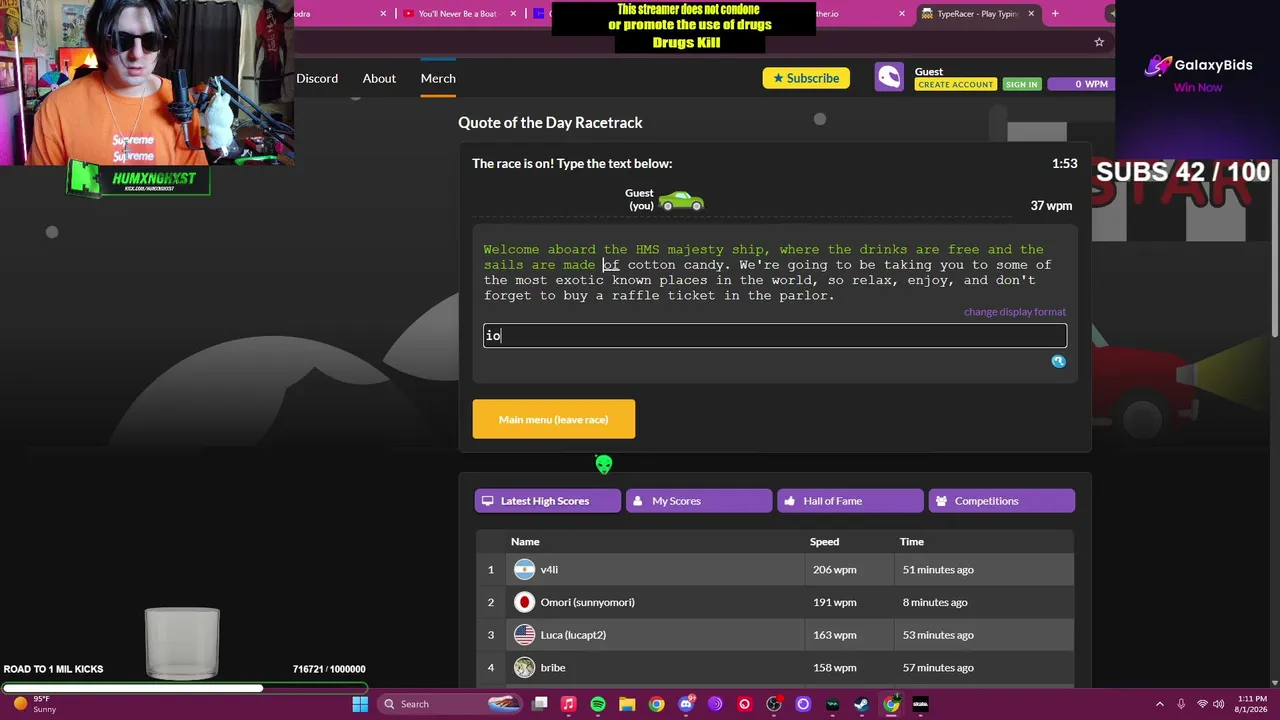Open the Competitions tab

click(x=1002, y=501)
